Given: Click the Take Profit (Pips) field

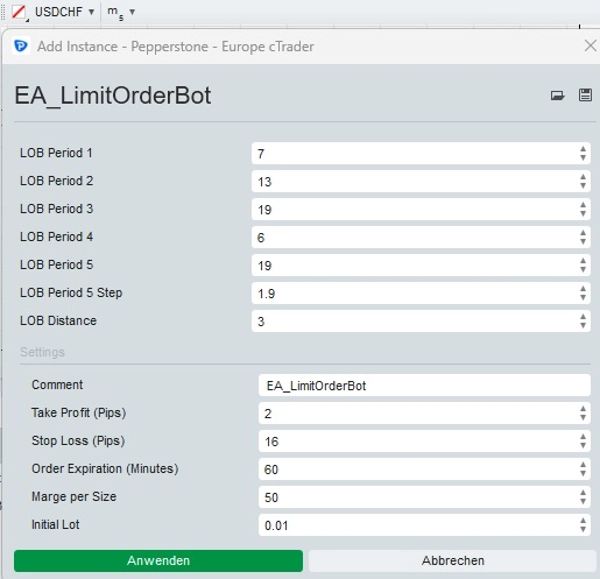Looking at the screenshot, I should (x=424, y=413).
